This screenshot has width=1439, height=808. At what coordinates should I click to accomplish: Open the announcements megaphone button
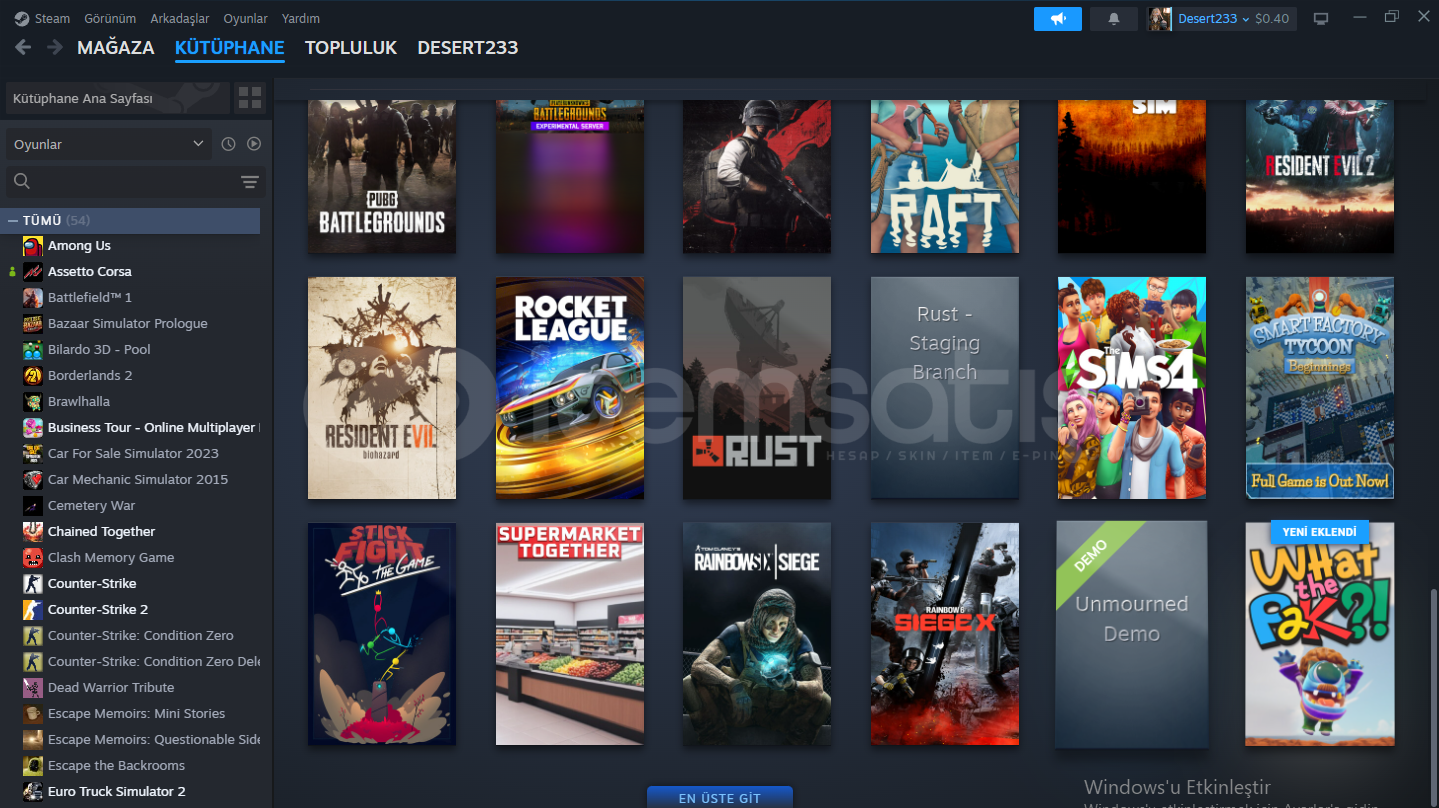pyautogui.click(x=1058, y=18)
